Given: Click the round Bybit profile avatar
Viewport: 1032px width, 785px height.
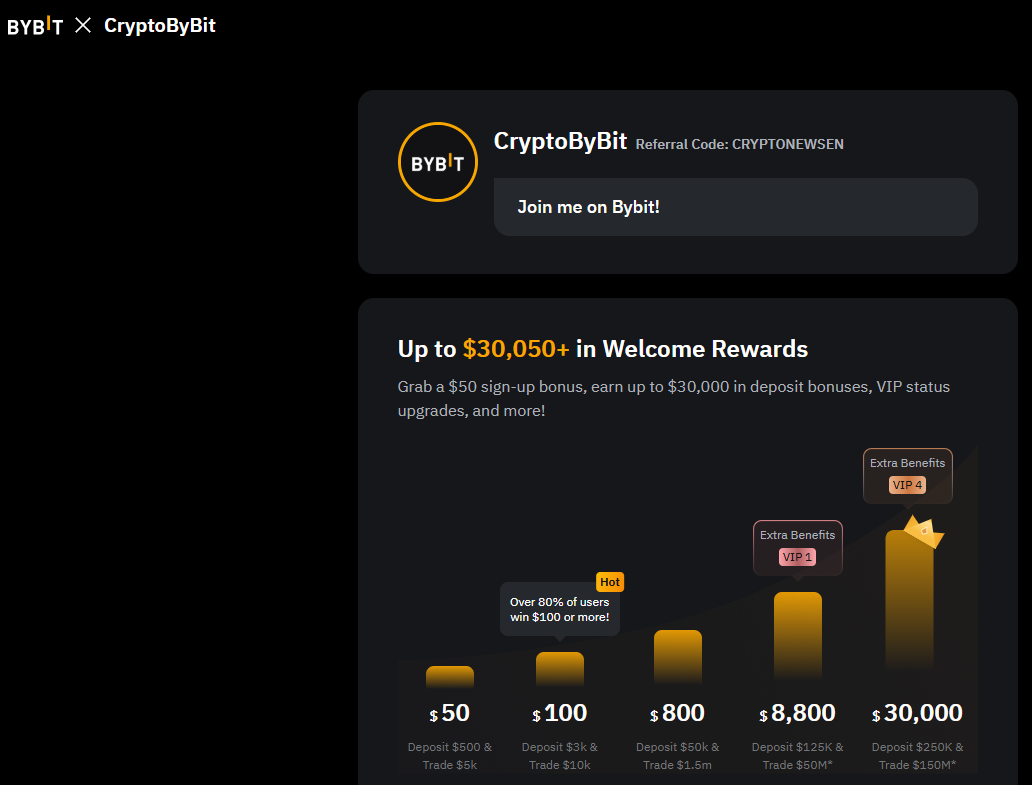Looking at the screenshot, I should 437,162.
